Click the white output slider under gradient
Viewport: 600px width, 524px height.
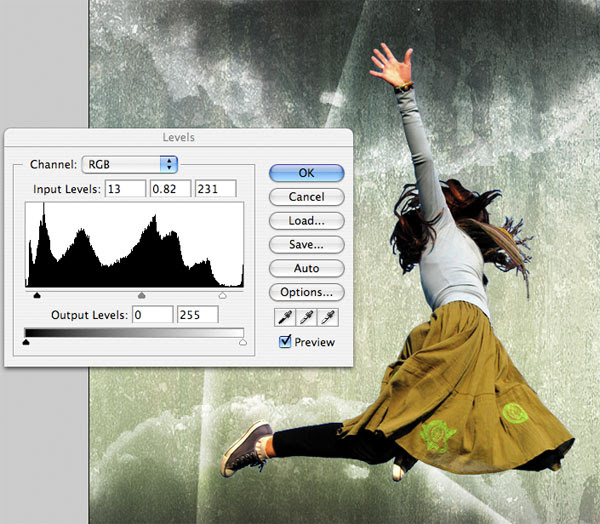click(243, 342)
